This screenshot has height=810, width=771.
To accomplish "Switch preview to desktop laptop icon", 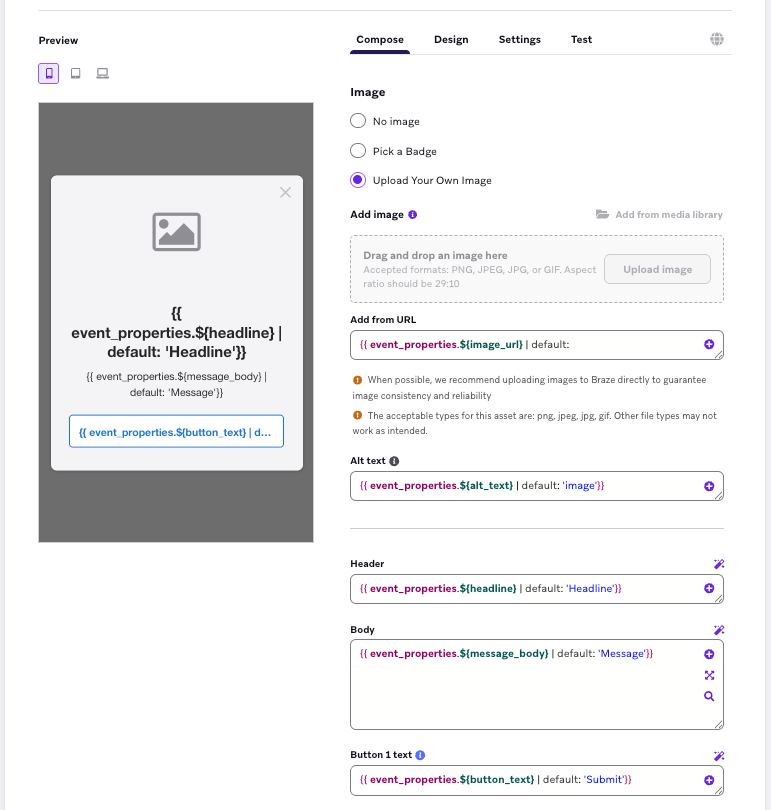I will coord(102,74).
